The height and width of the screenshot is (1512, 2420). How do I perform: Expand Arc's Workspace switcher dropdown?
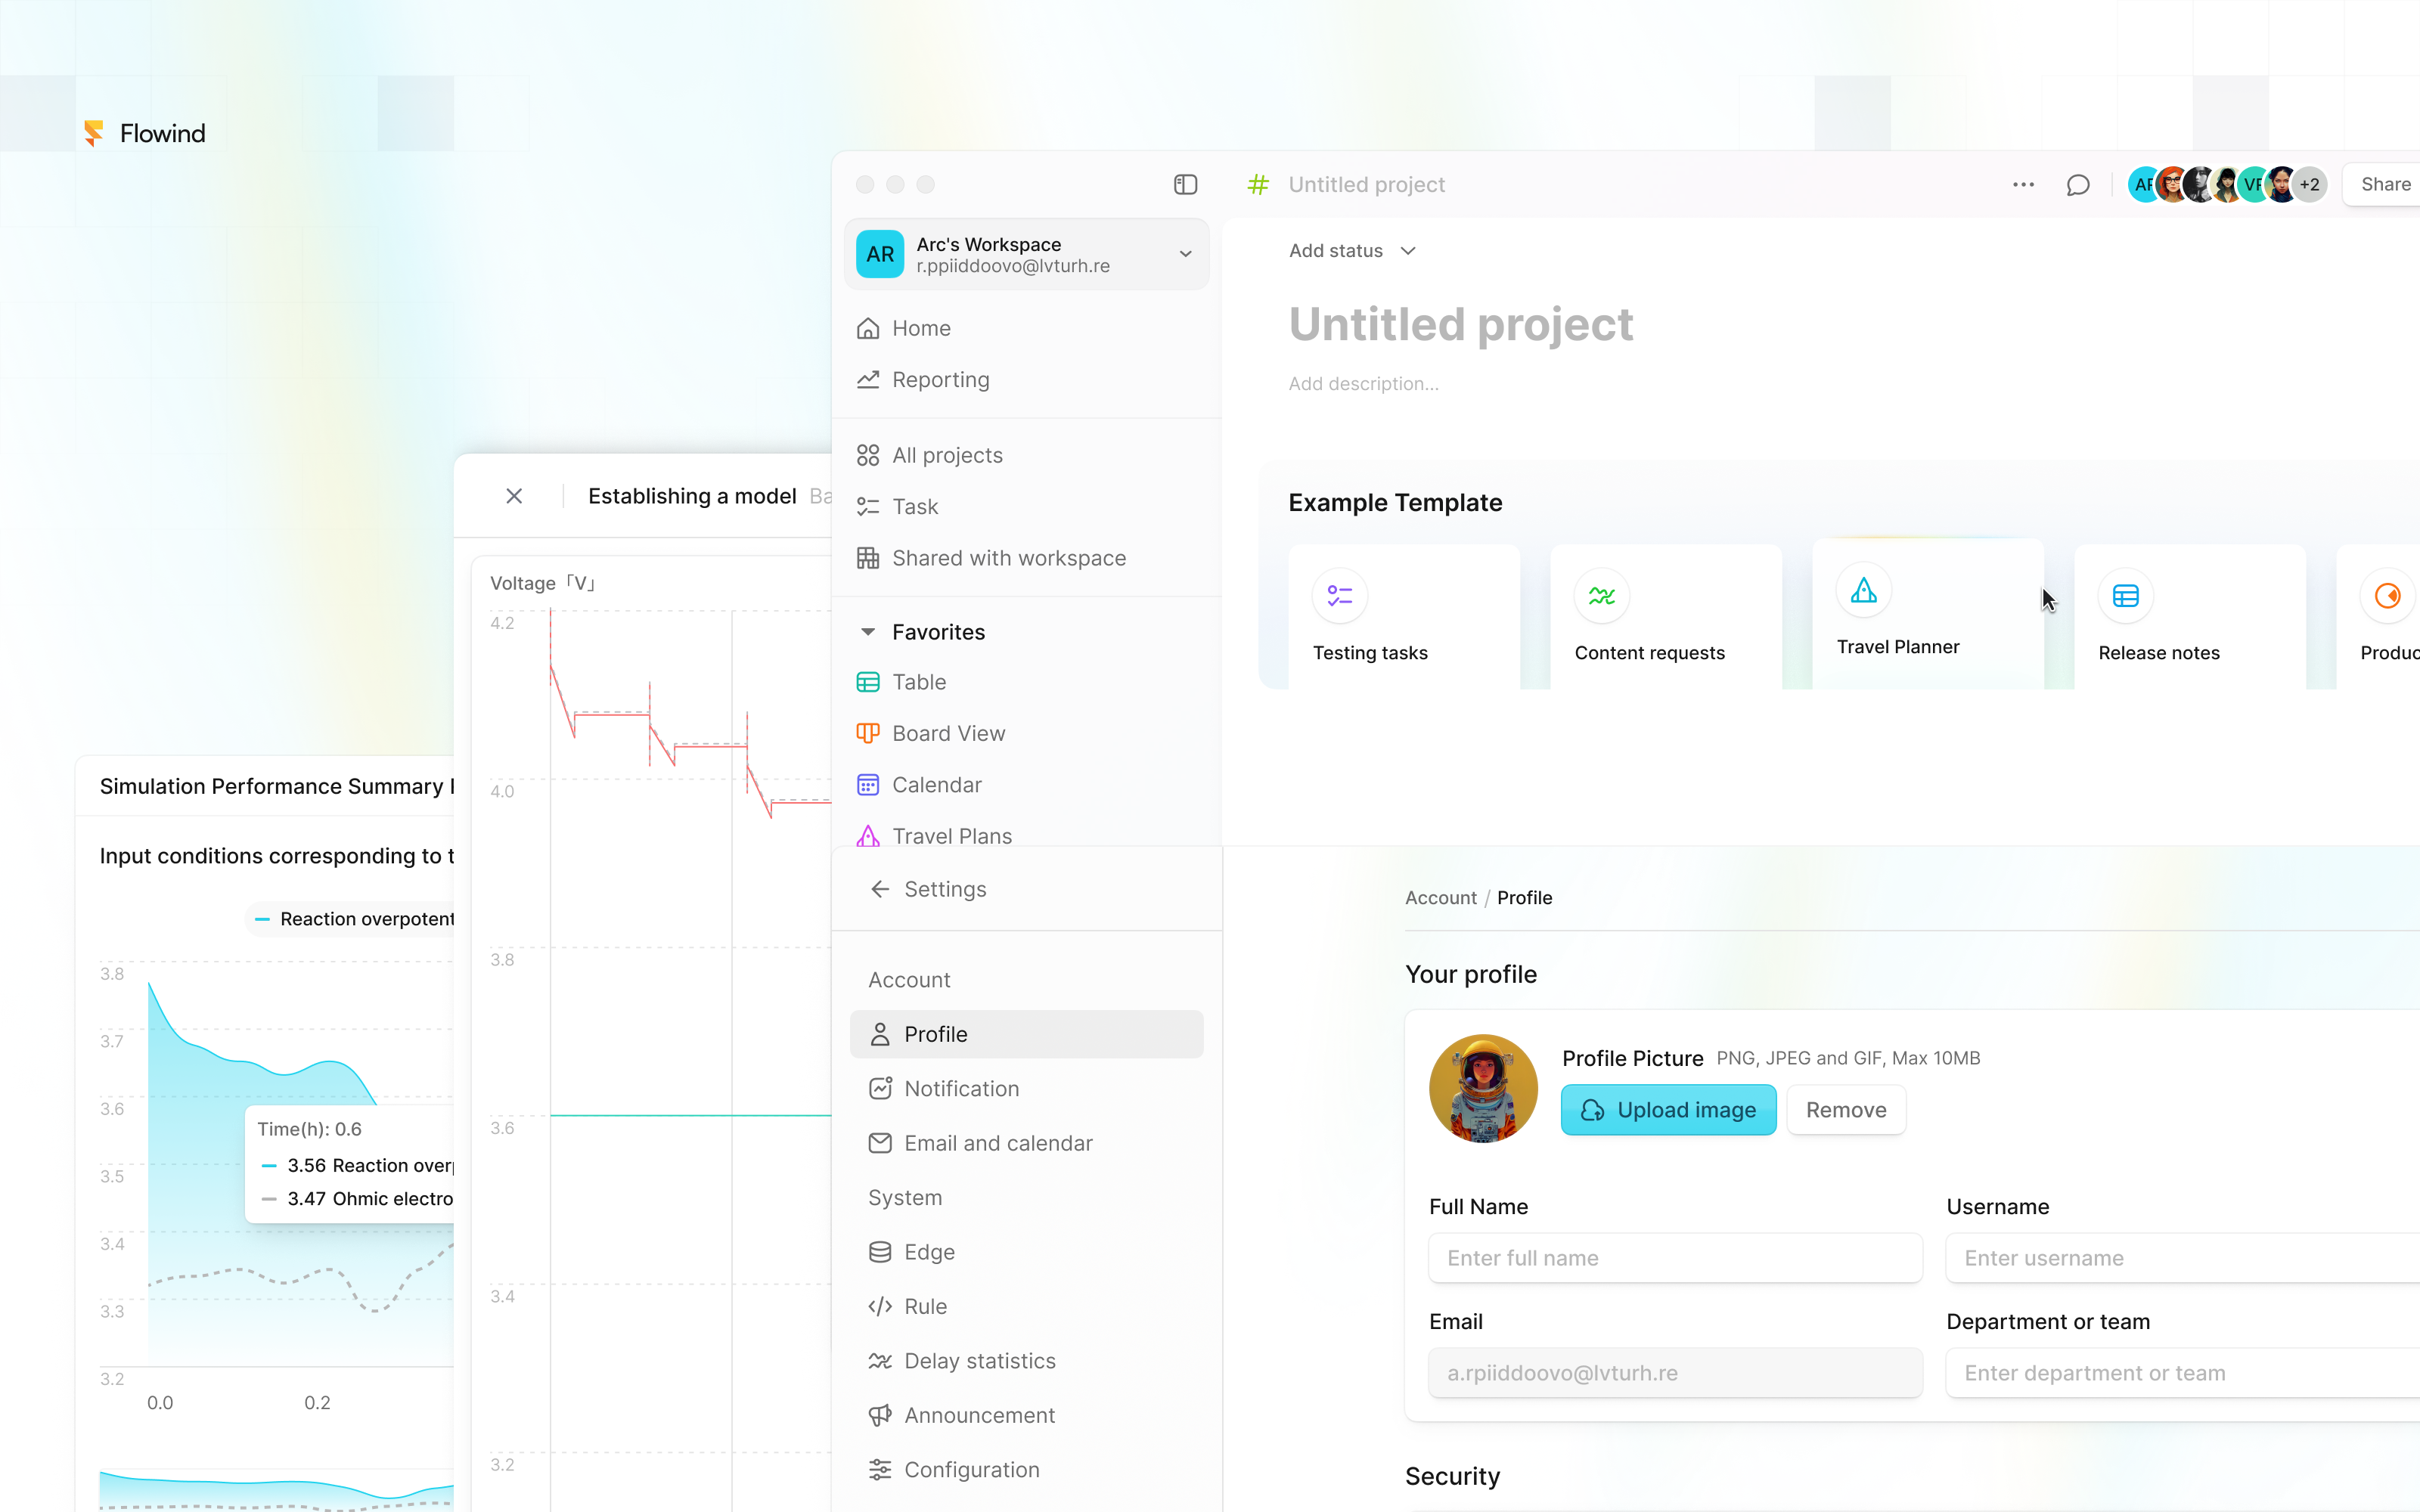(x=1185, y=254)
